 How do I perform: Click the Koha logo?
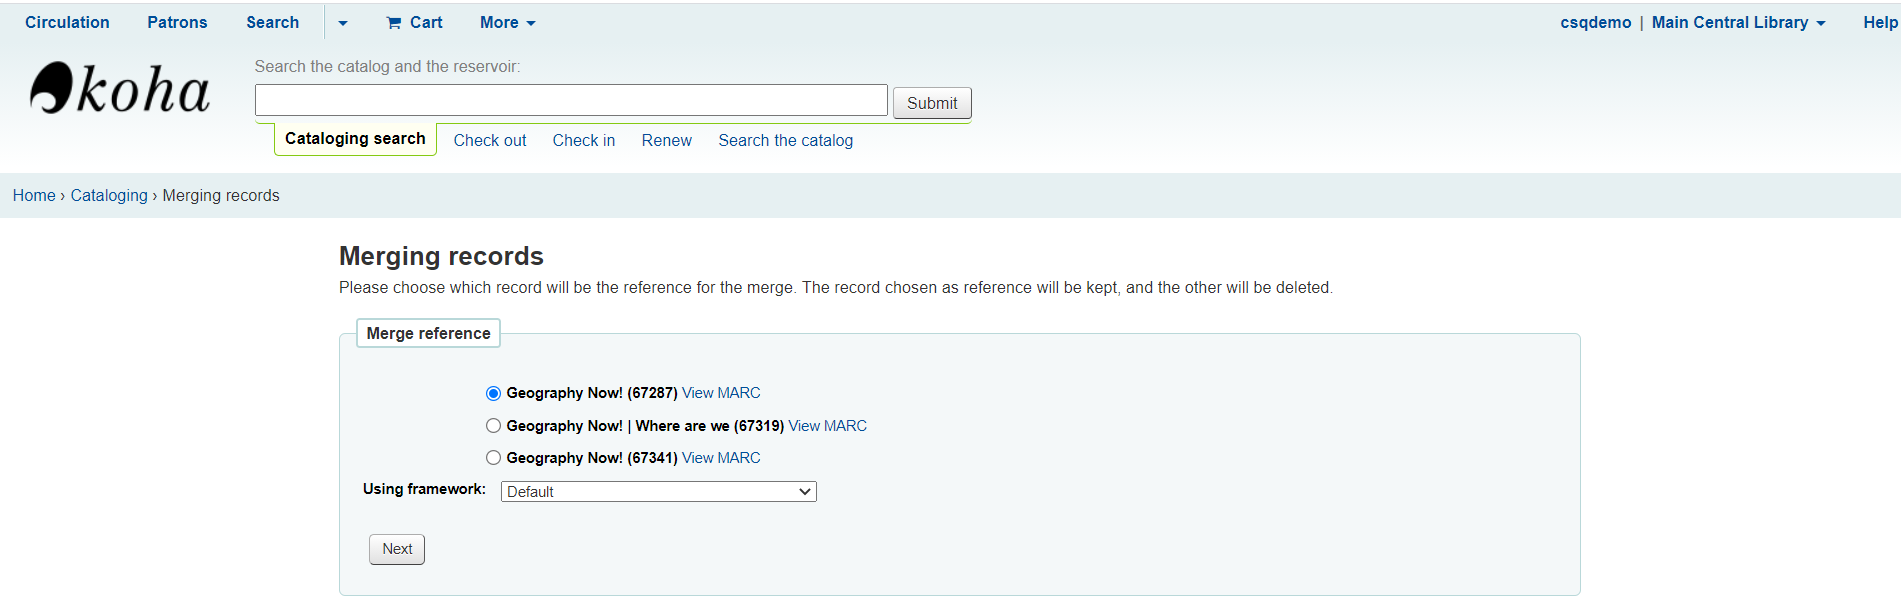tap(120, 88)
